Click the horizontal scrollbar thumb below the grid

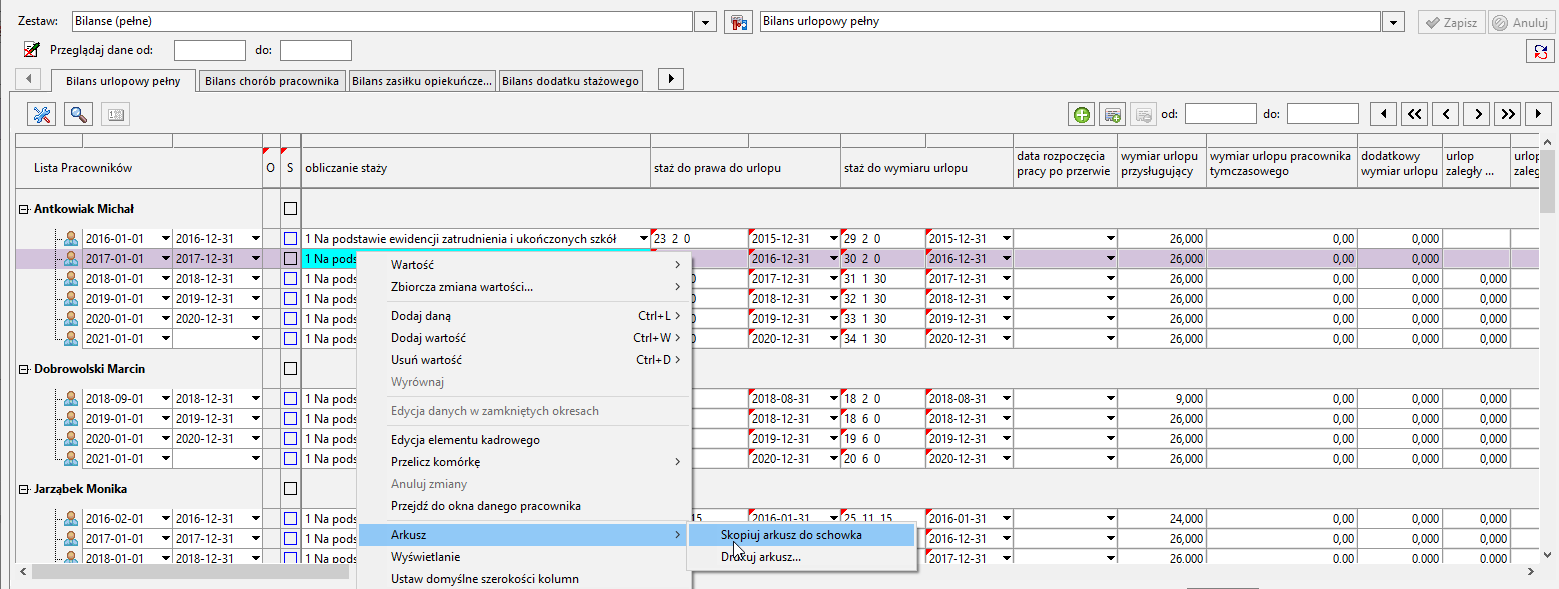(190, 573)
